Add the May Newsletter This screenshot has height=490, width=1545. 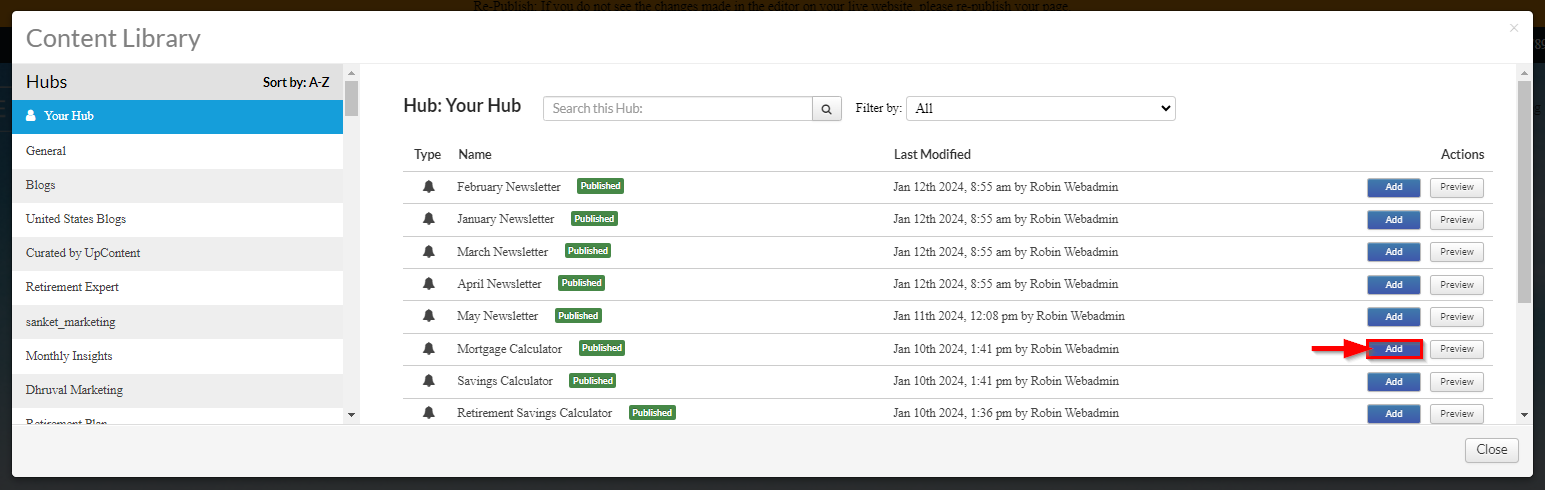pos(1394,317)
